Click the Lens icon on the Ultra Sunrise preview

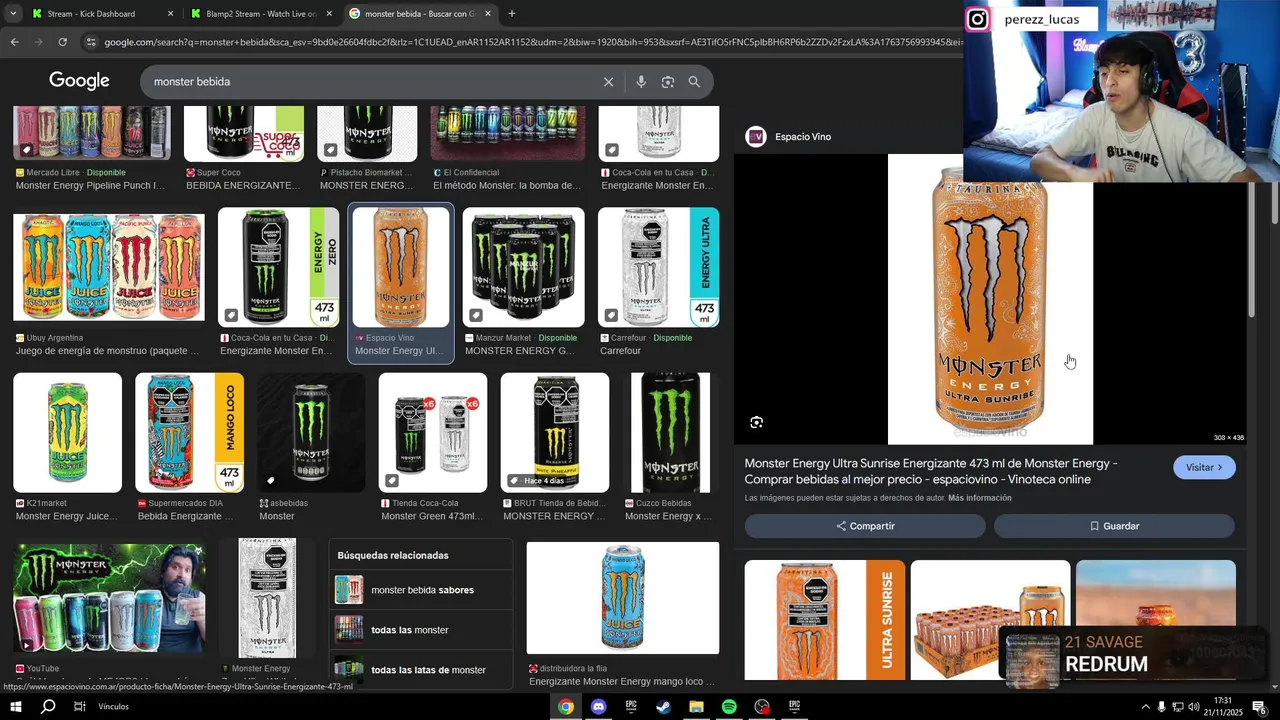757,422
